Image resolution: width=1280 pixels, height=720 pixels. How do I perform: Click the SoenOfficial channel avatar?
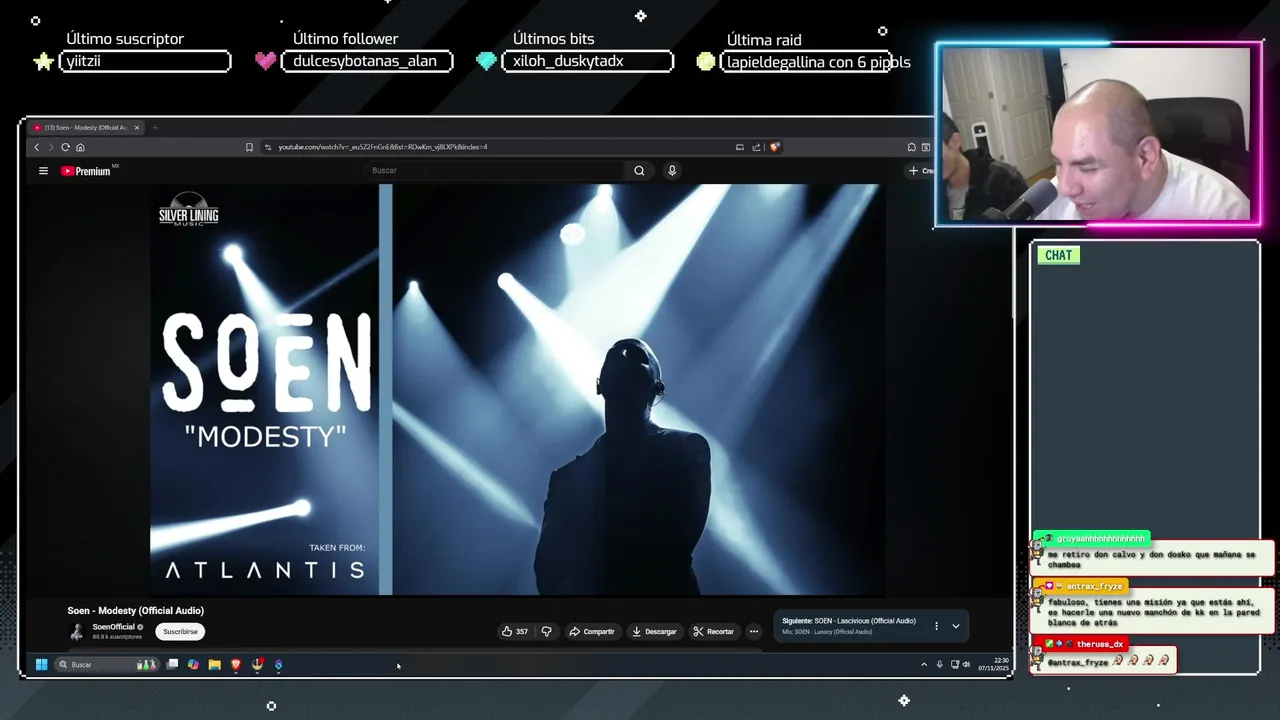(x=77, y=631)
